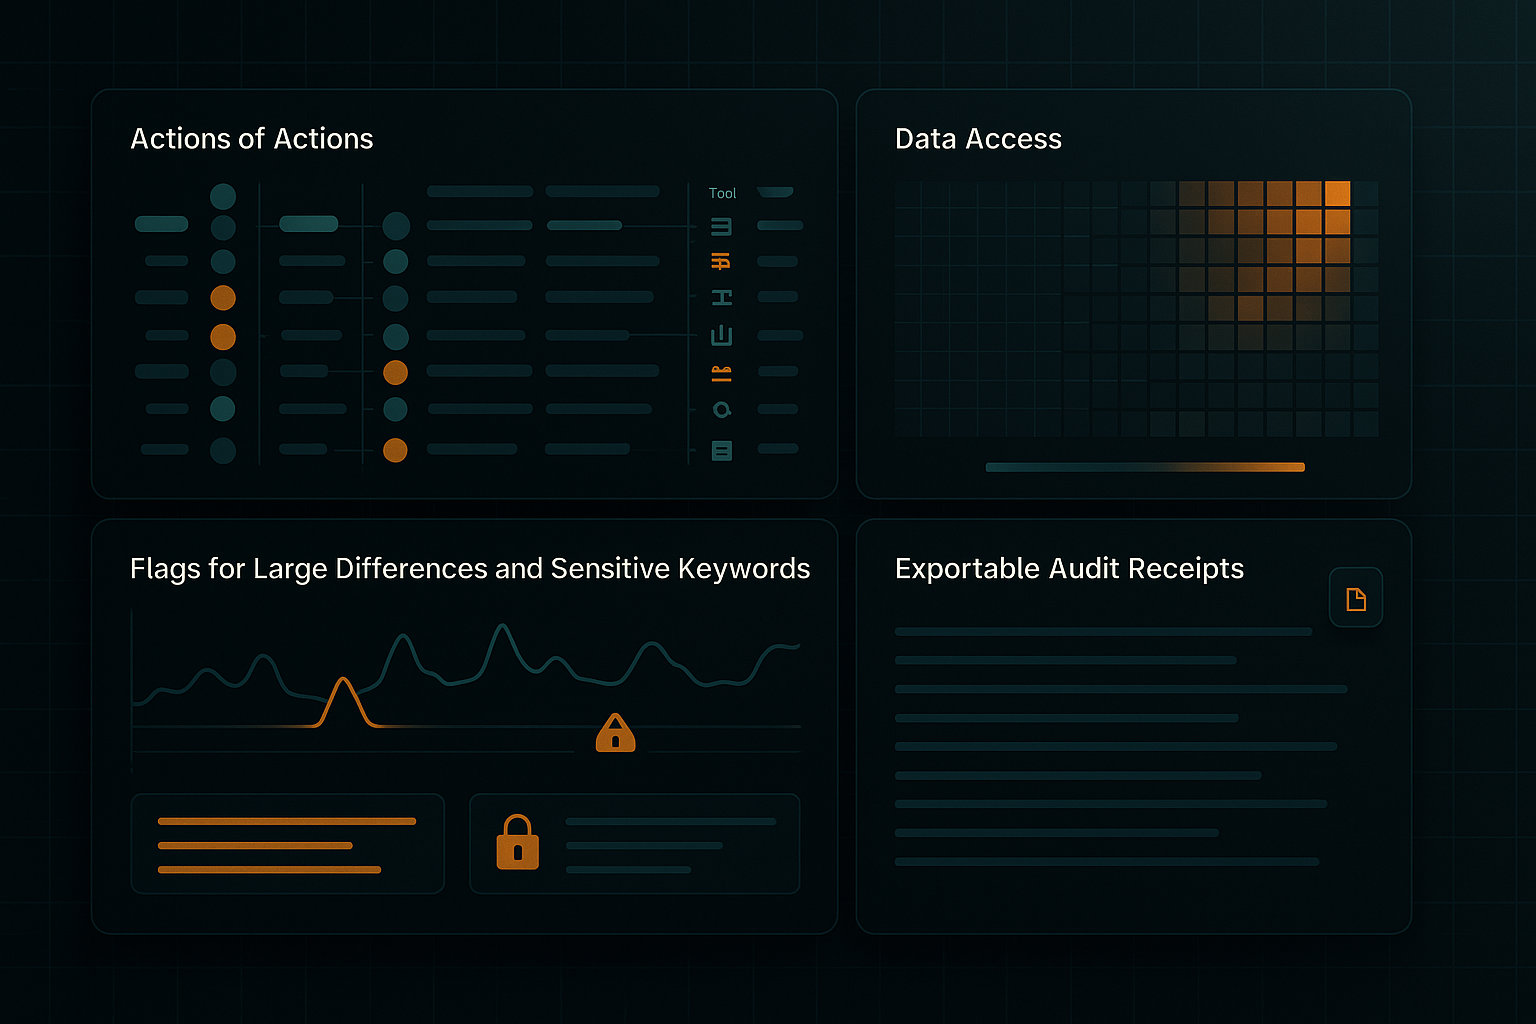
Task: Select the teal bar-chart tool icon
Action: tap(721, 336)
